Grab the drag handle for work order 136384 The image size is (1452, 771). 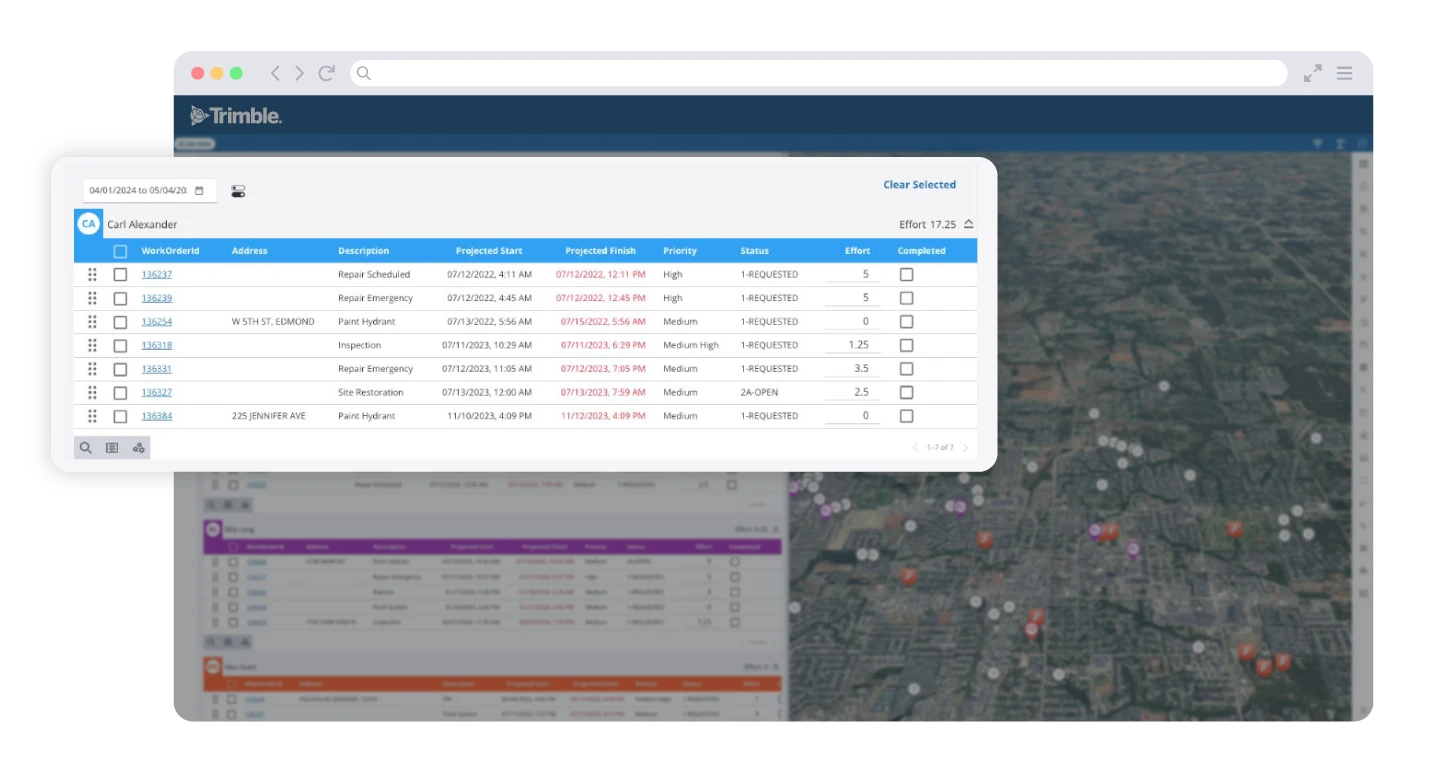coord(92,416)
